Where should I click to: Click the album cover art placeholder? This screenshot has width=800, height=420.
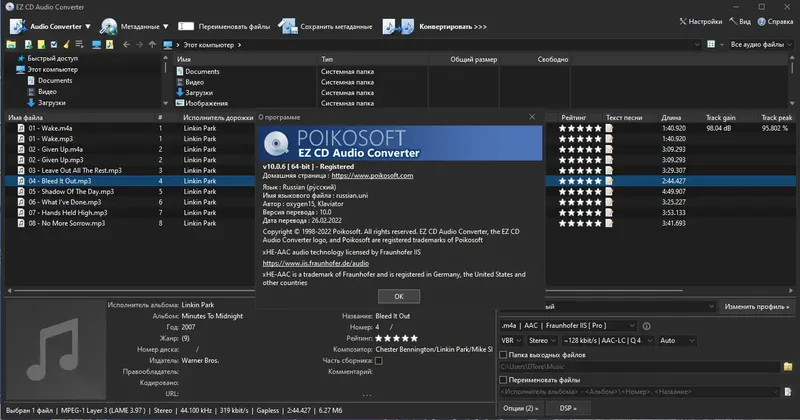pos(56,350)
